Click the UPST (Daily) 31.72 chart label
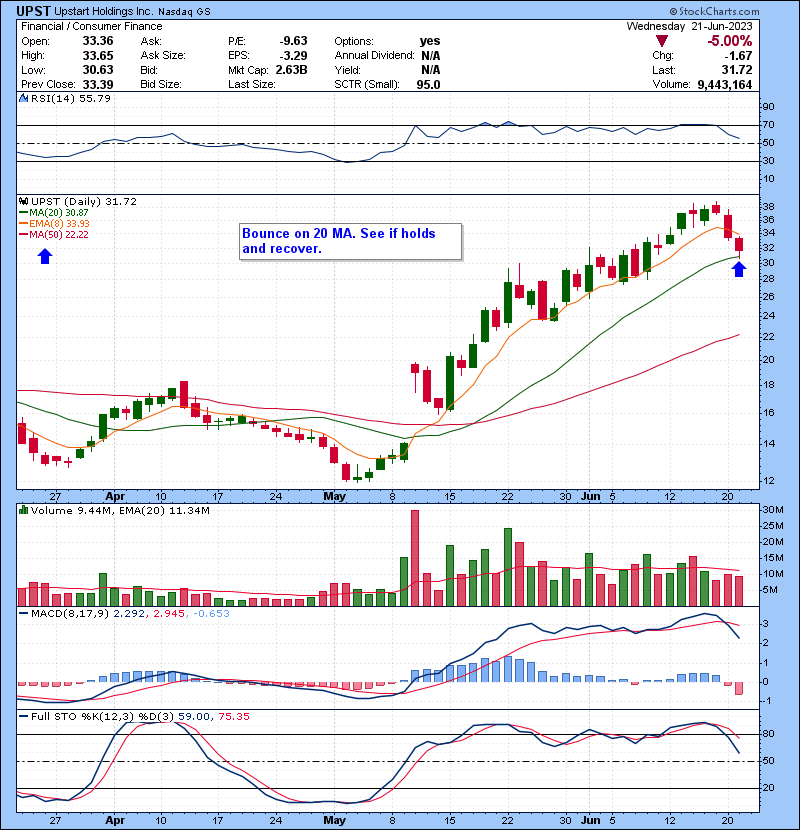 pos(84,201)
